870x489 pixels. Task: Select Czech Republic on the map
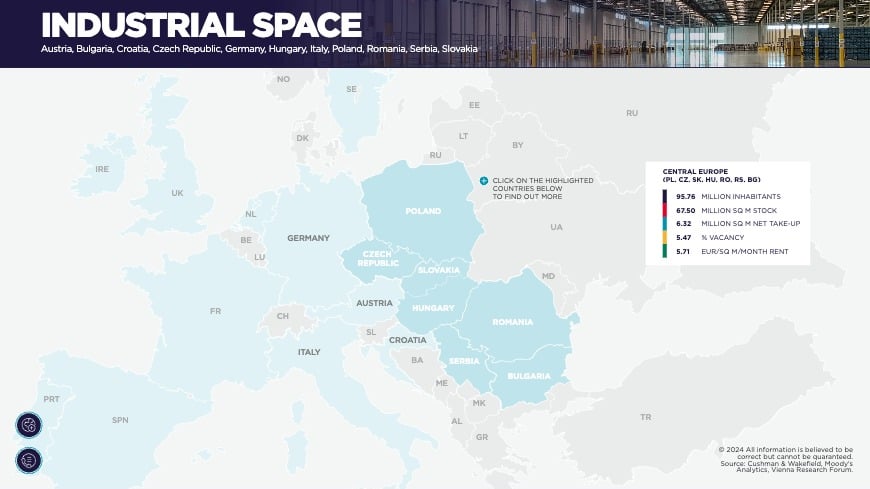[x=378, y=259]
